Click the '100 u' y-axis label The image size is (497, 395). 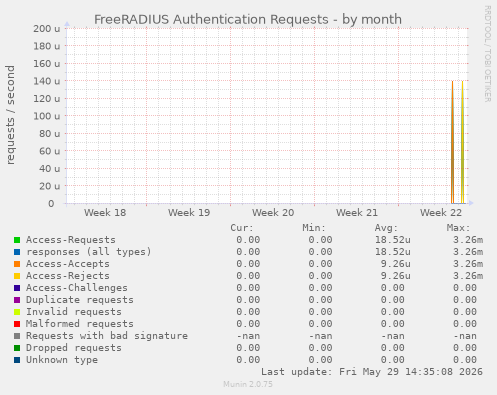(x=46, y=116)
